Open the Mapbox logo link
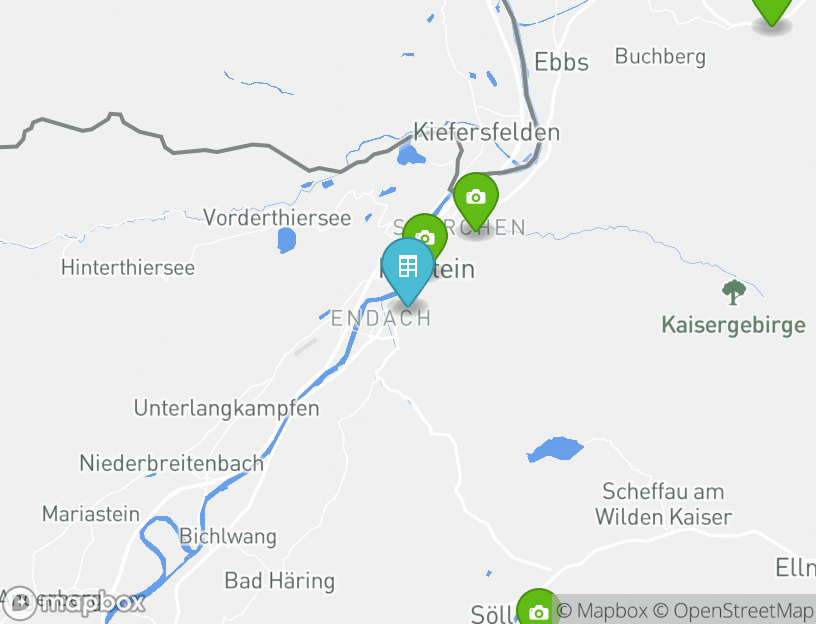816x624 pixels. click(72, 603)
